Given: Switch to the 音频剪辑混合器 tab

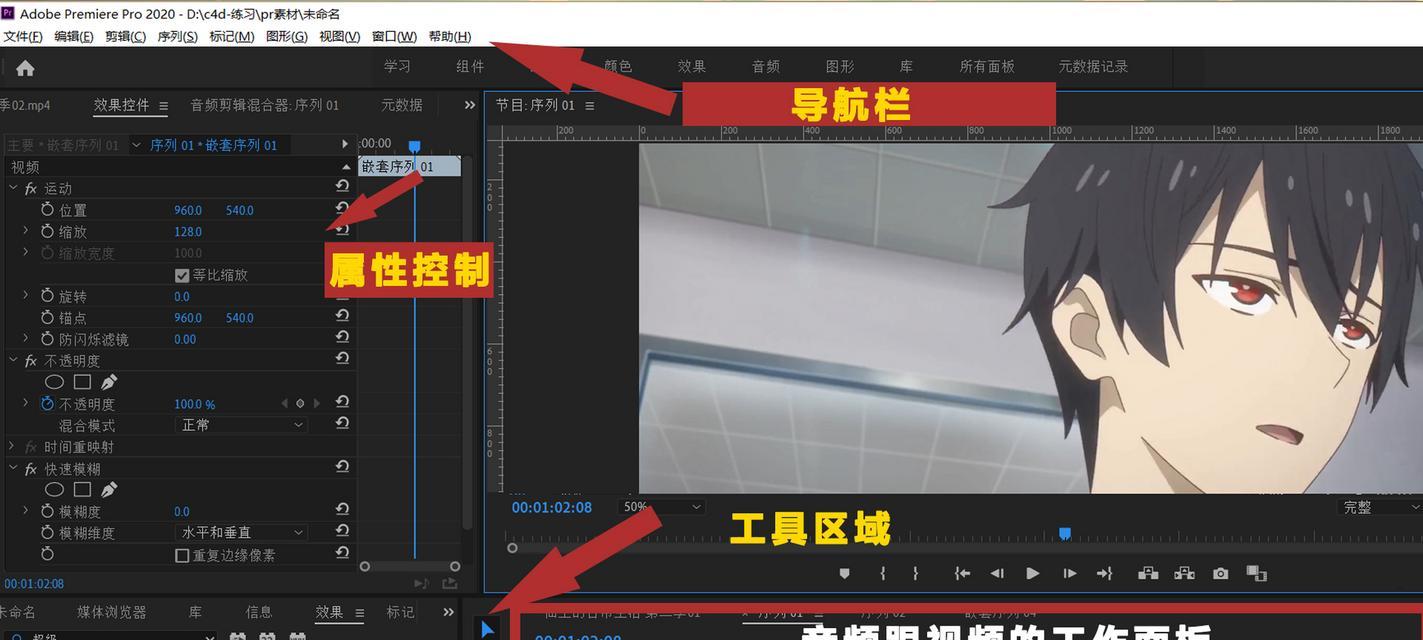Looking at the screenshot, I should 264,105.
